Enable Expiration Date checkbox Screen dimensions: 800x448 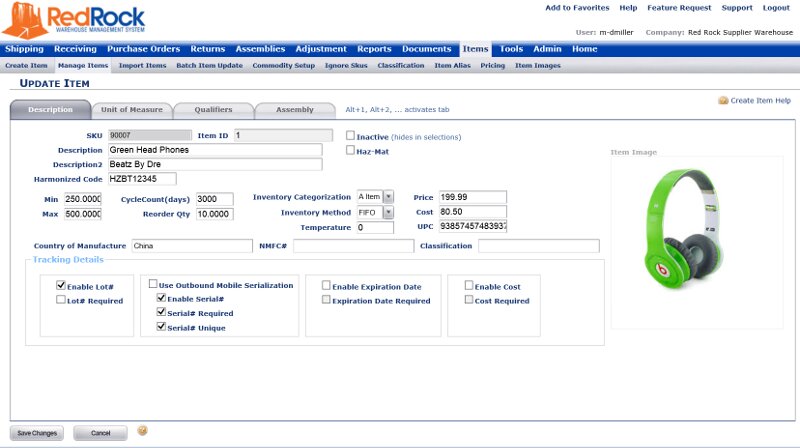326,286
